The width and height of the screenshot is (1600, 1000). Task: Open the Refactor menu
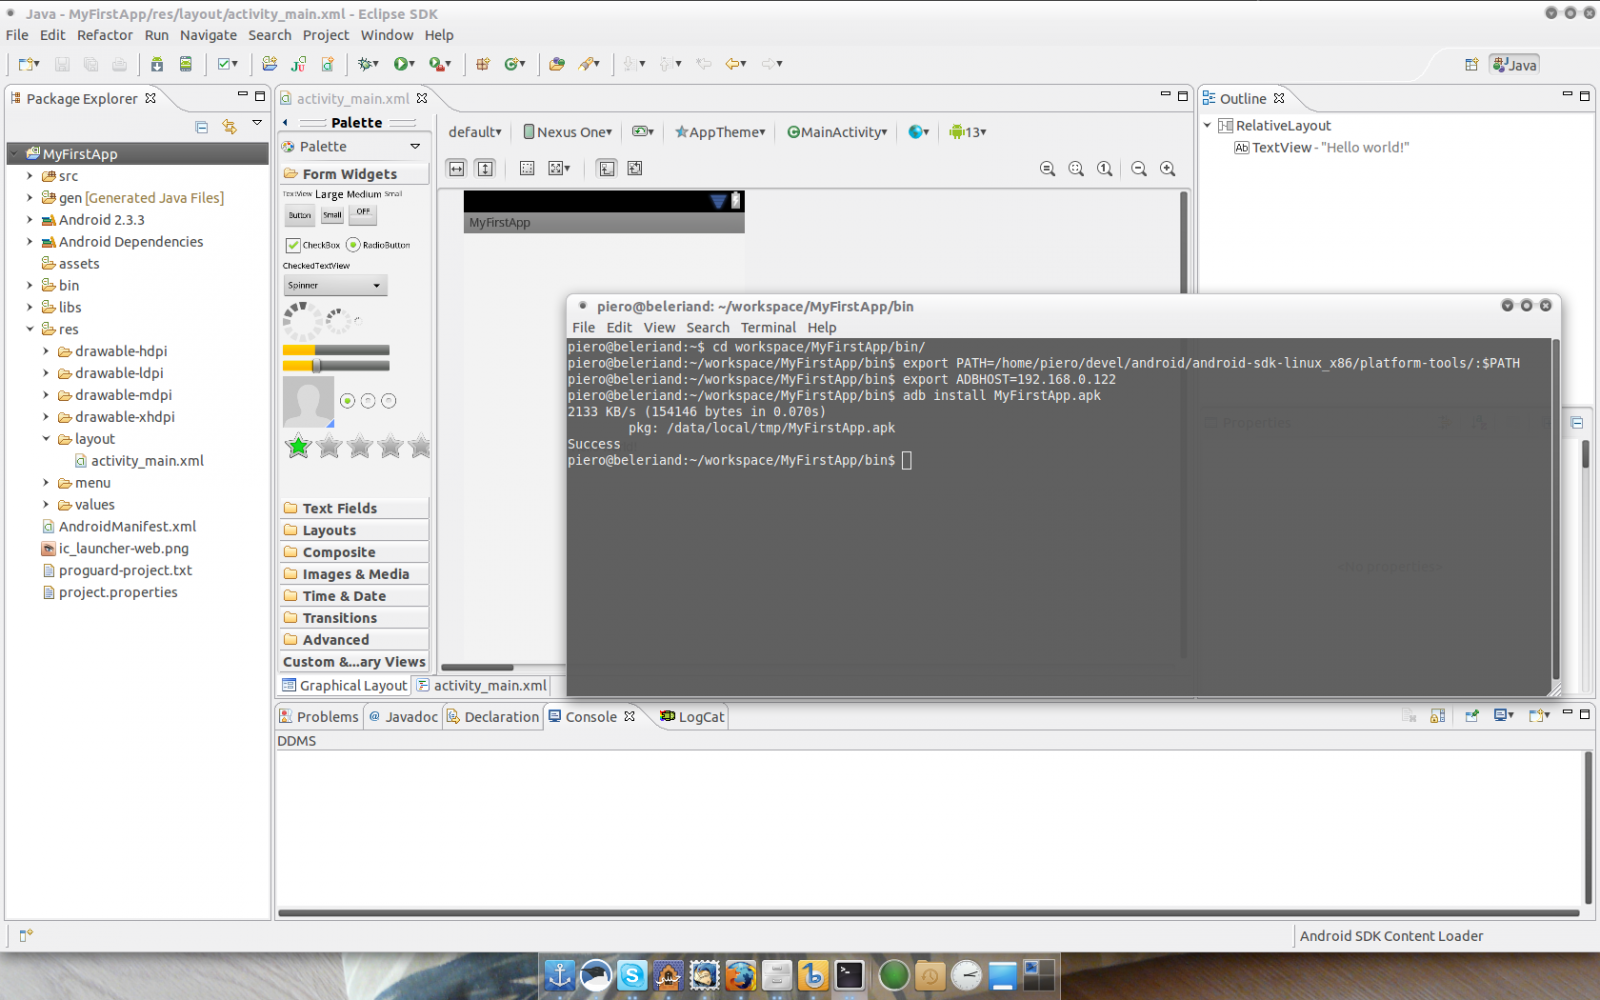click(104, 35)
